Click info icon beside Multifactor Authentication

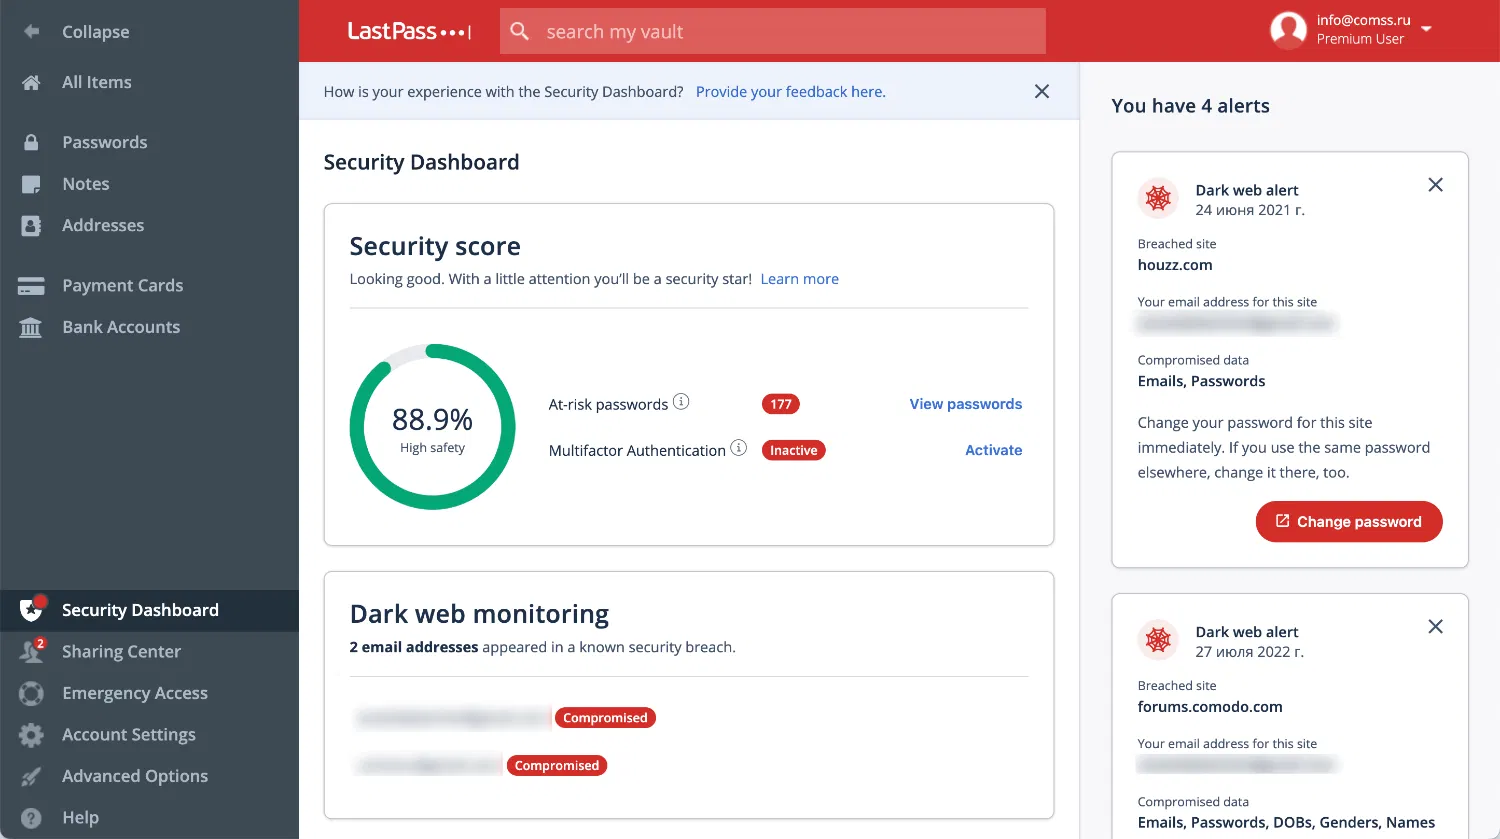[739, 448]
